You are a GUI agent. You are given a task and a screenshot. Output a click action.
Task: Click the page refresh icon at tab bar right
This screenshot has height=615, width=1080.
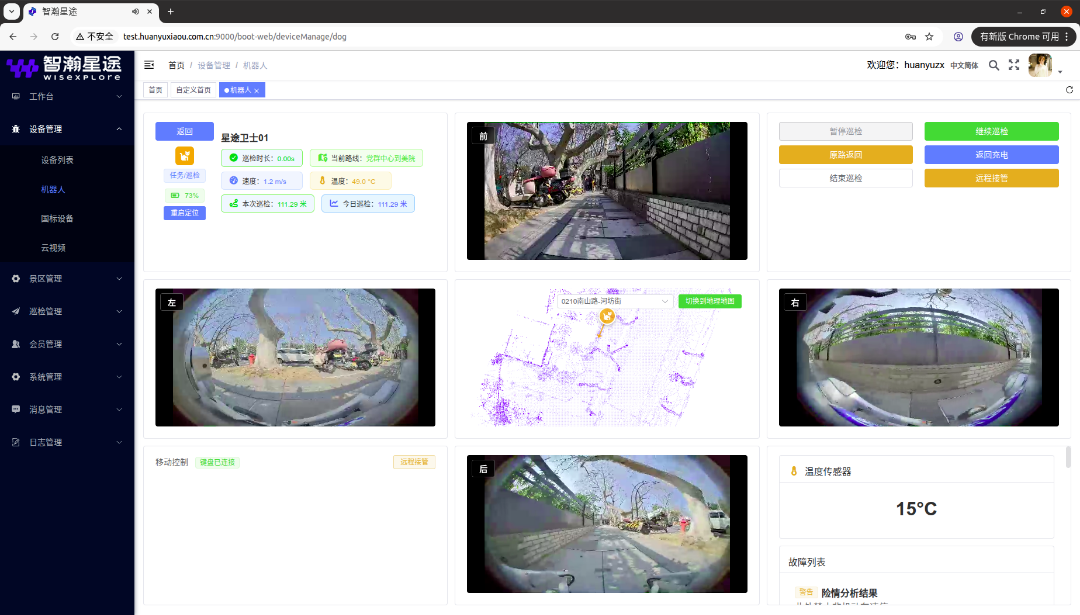coord(1069,90)
